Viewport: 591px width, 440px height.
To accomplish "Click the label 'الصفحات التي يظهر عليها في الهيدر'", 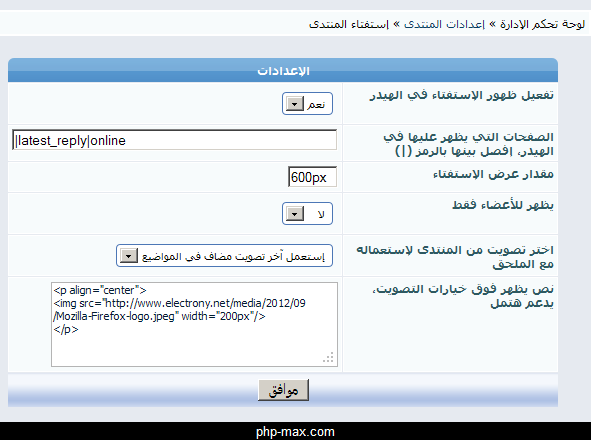I will pyautogui.click(x=469, y=144).
